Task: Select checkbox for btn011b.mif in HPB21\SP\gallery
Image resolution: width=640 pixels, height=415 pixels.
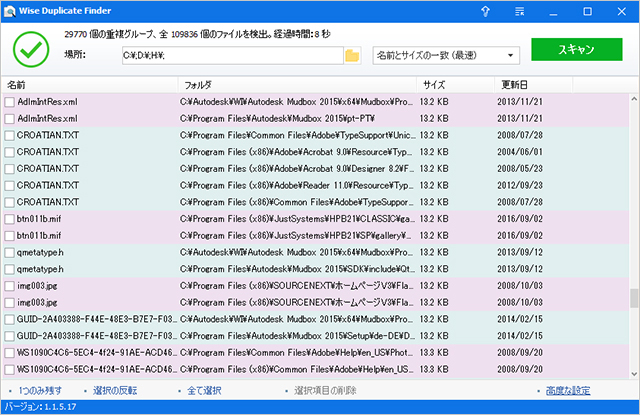Action: point(9,236)
